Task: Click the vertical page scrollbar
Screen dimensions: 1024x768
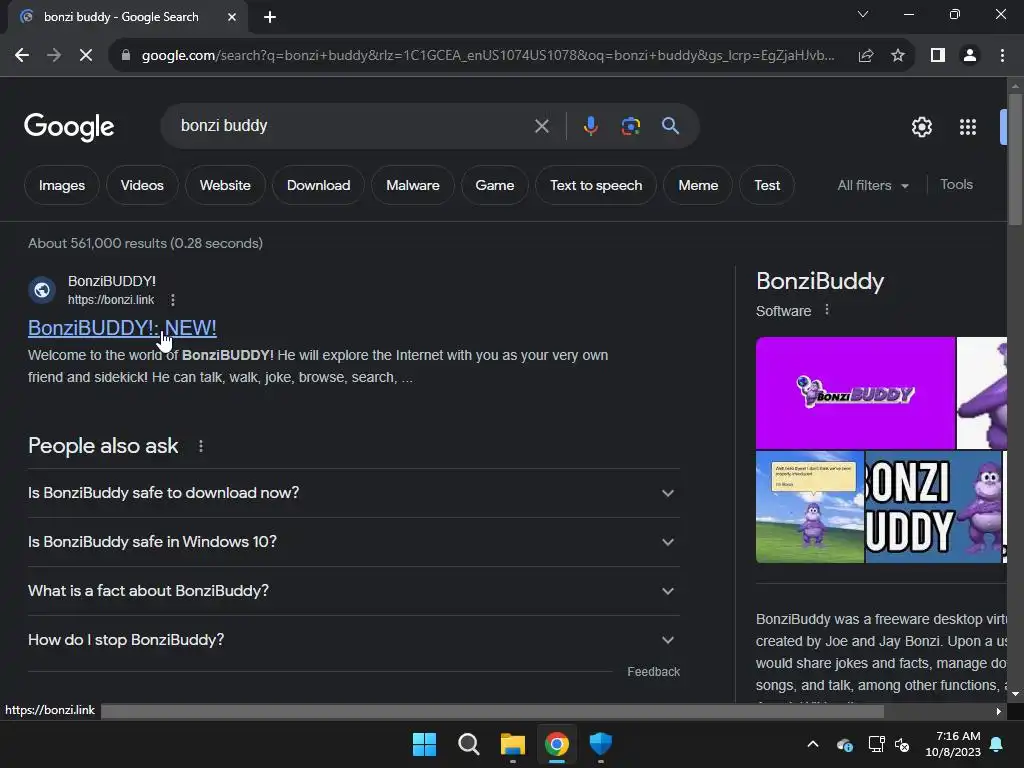Action: pyautogui.click(x=1015, y=160)
